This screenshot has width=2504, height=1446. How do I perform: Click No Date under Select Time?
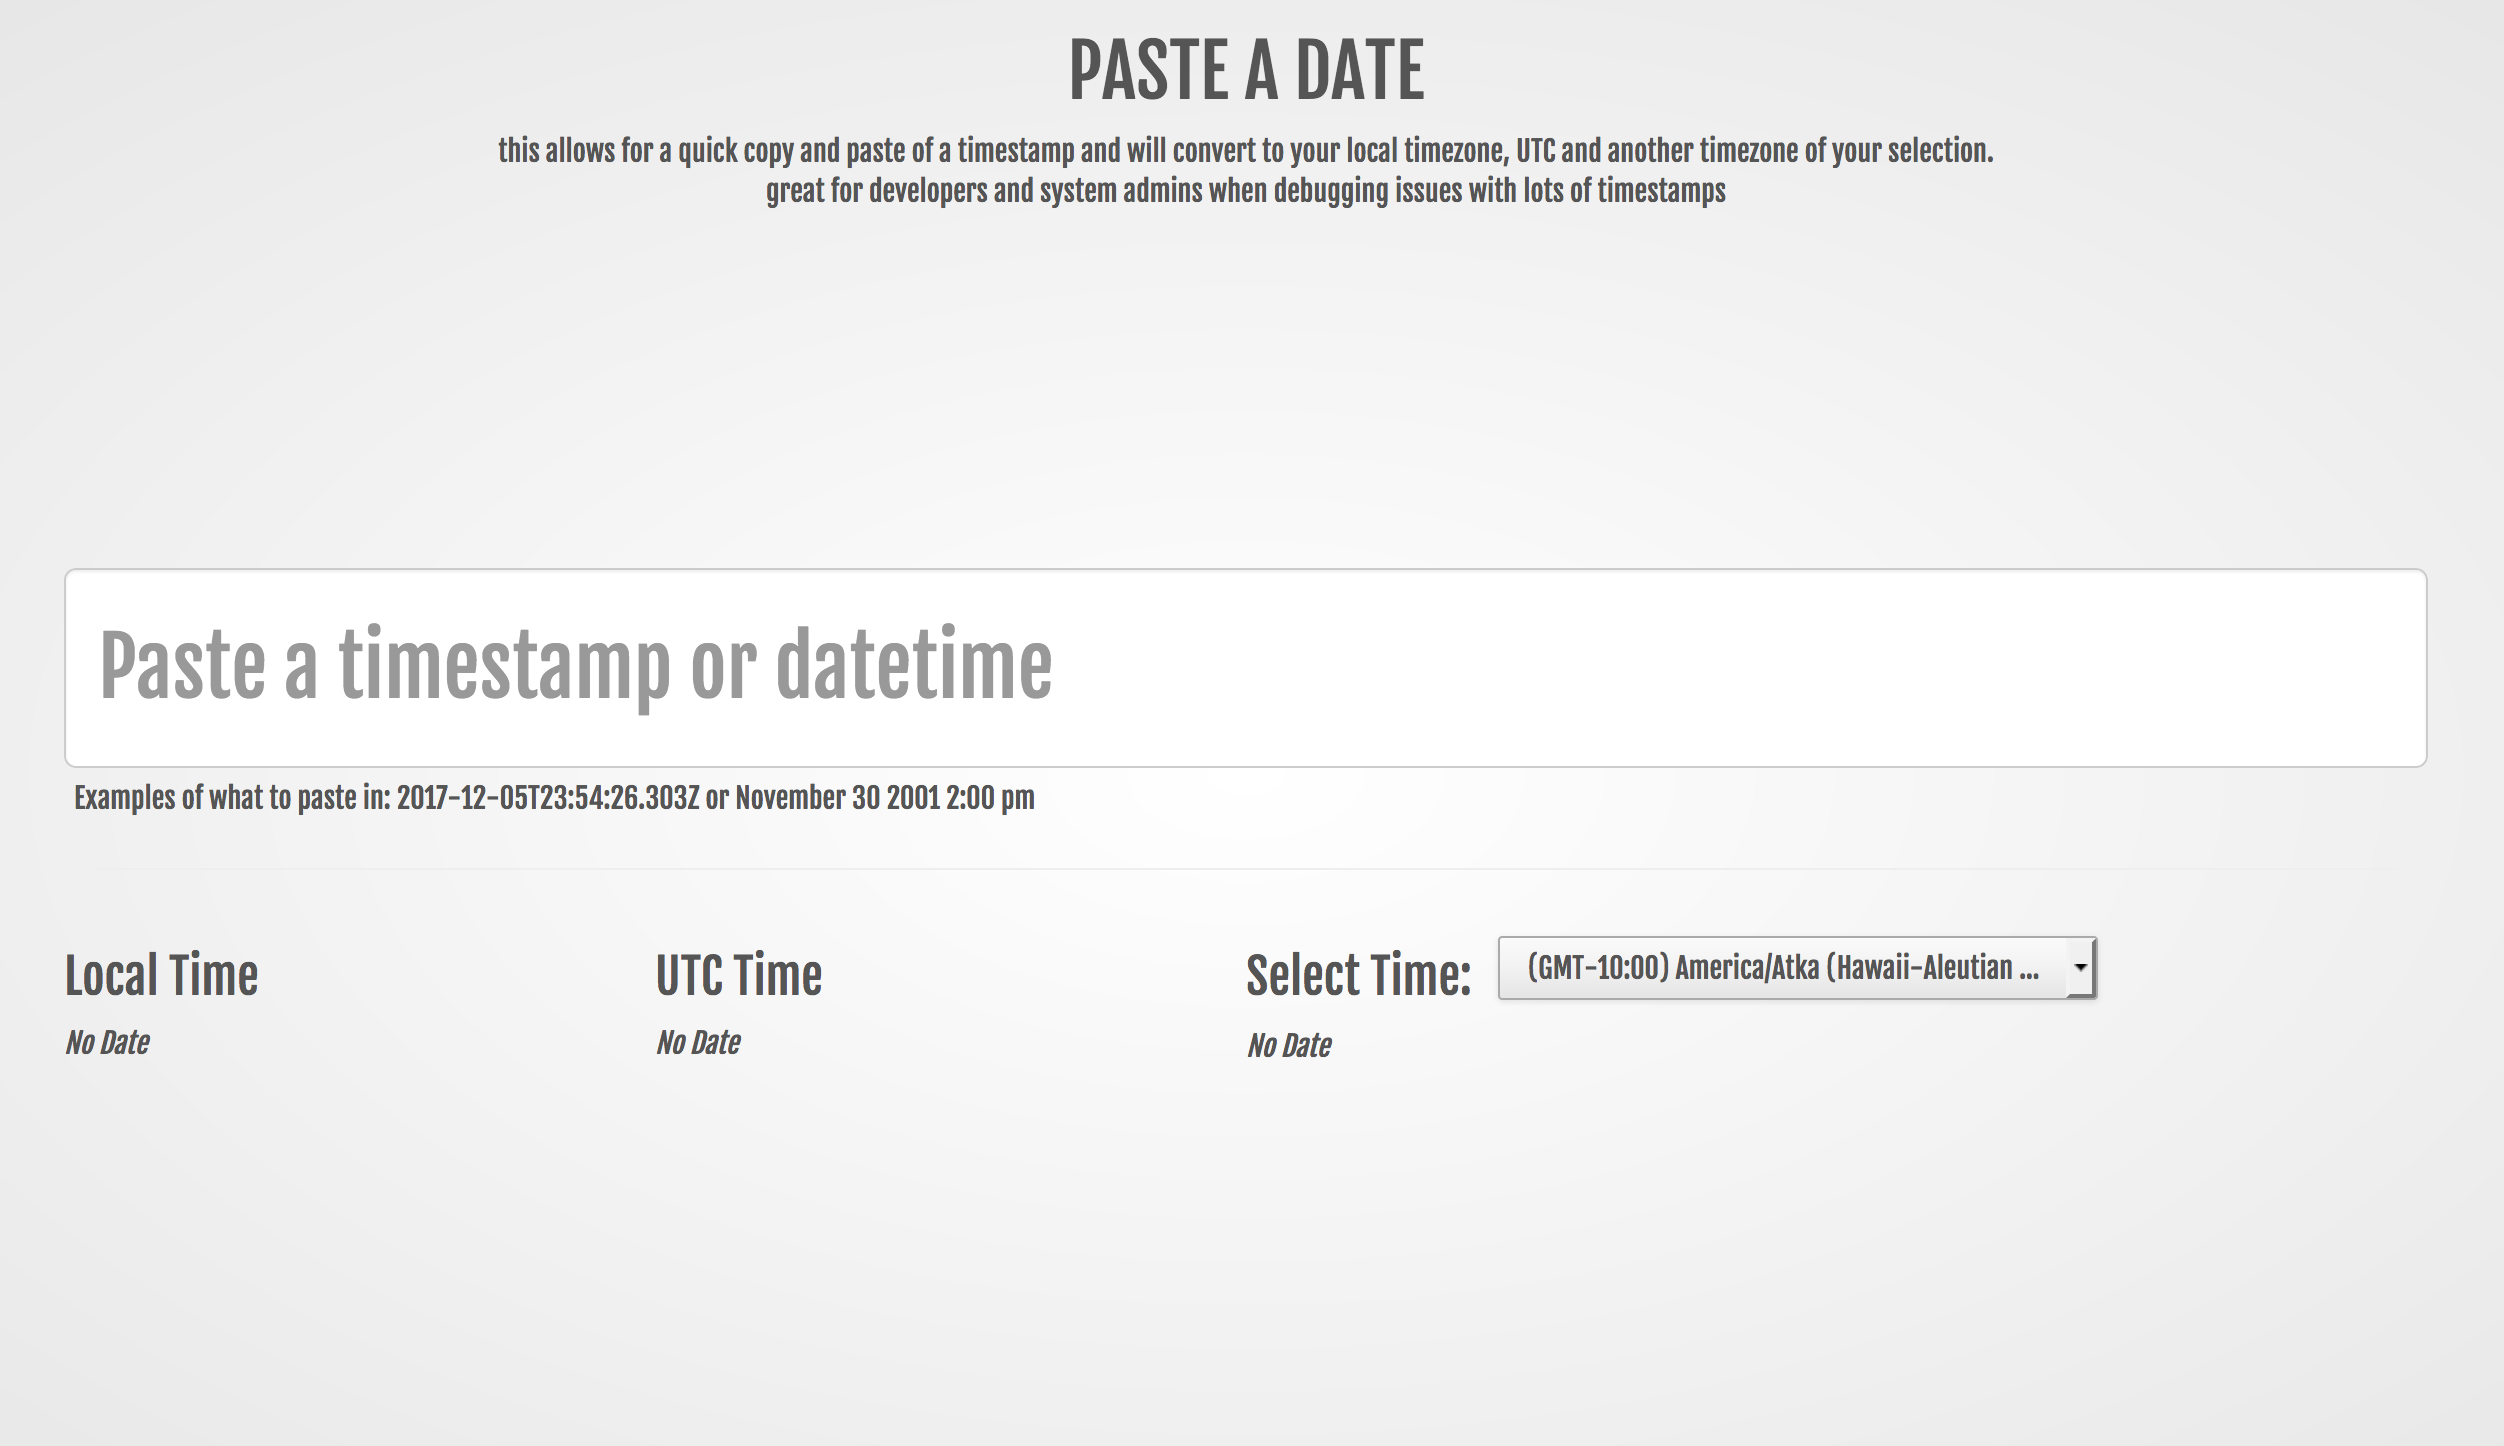tap(1288, 1044)
